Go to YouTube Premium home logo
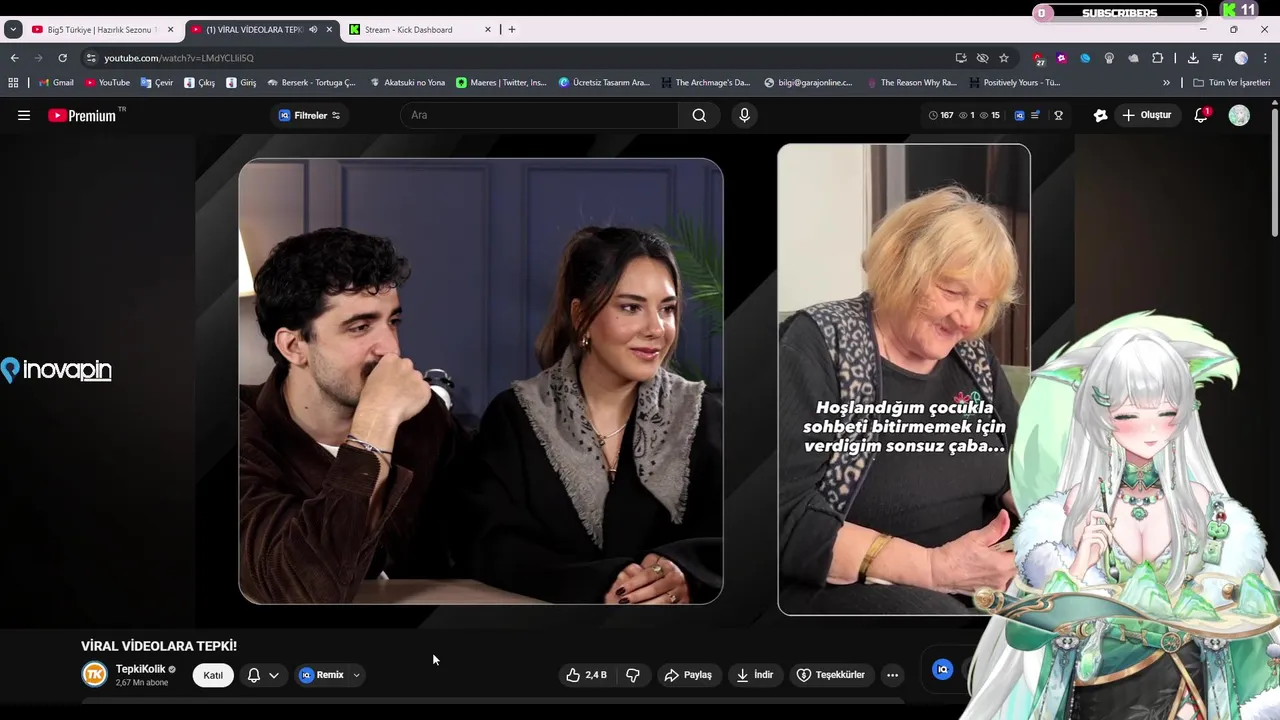 (82, 115)
